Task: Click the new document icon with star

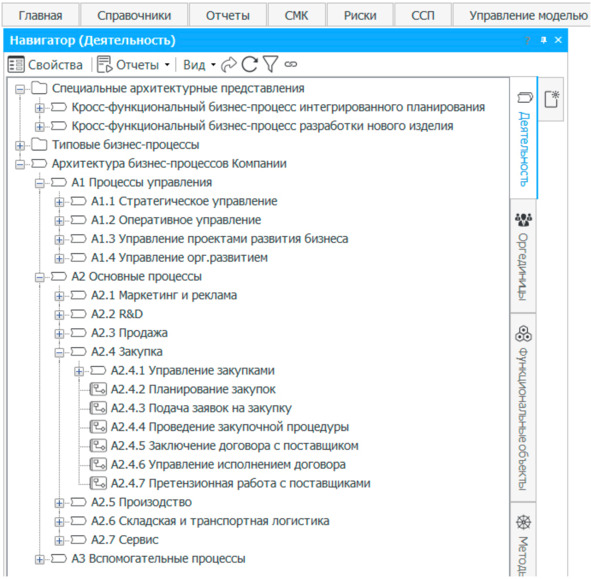Action: tap(551, 99)
